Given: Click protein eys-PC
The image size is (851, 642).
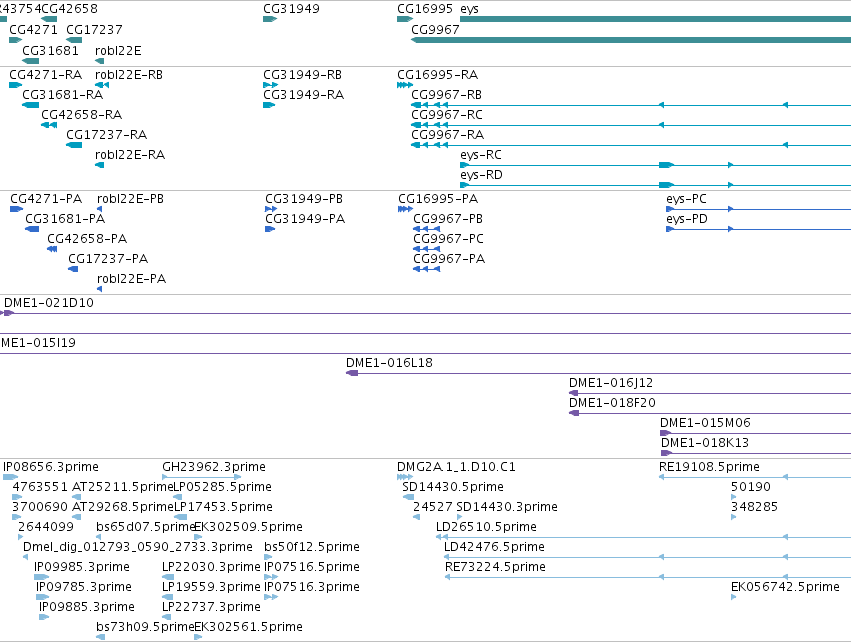Looking at the screenshot, I should click(687, 199).
